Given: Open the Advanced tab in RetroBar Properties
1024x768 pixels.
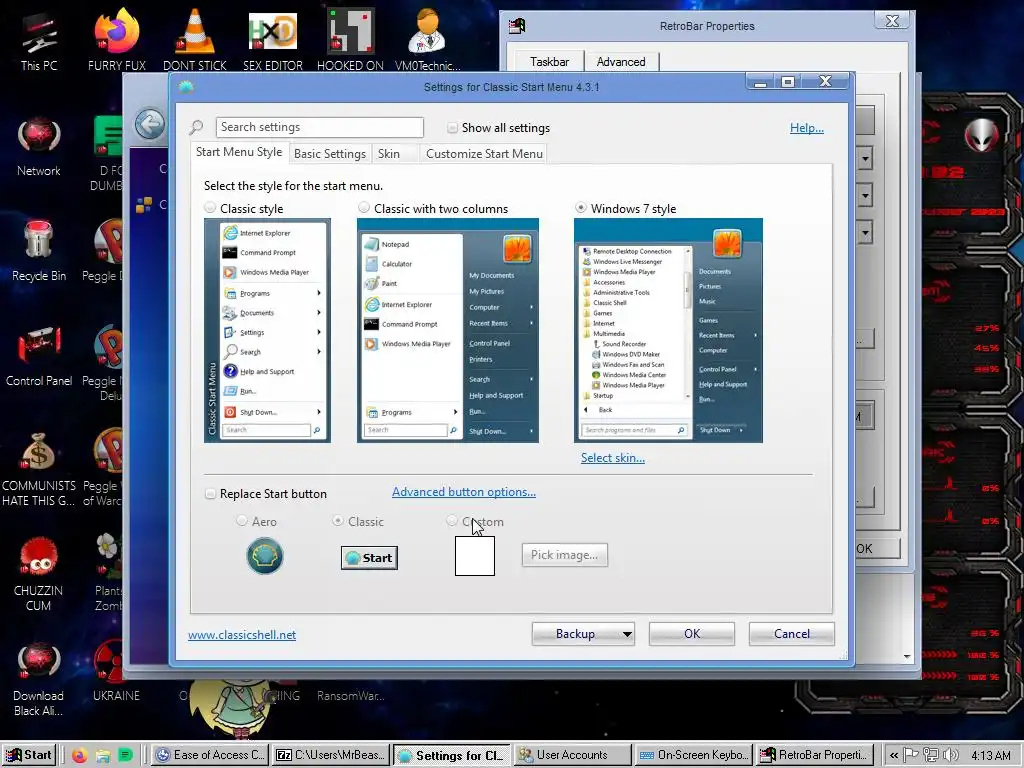Looking at the screenshot, I should [621, 61].
